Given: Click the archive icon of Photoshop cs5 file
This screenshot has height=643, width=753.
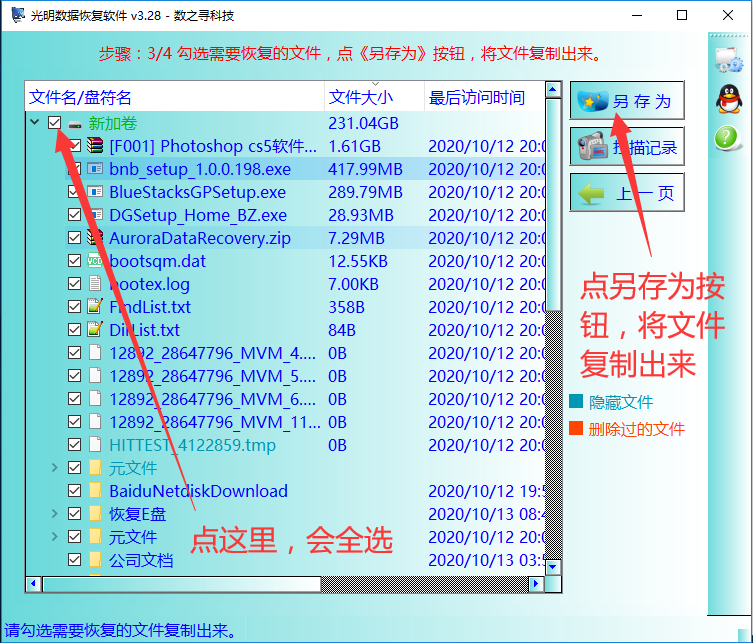Looking at the screenshot, I should (x=95, y=145).
